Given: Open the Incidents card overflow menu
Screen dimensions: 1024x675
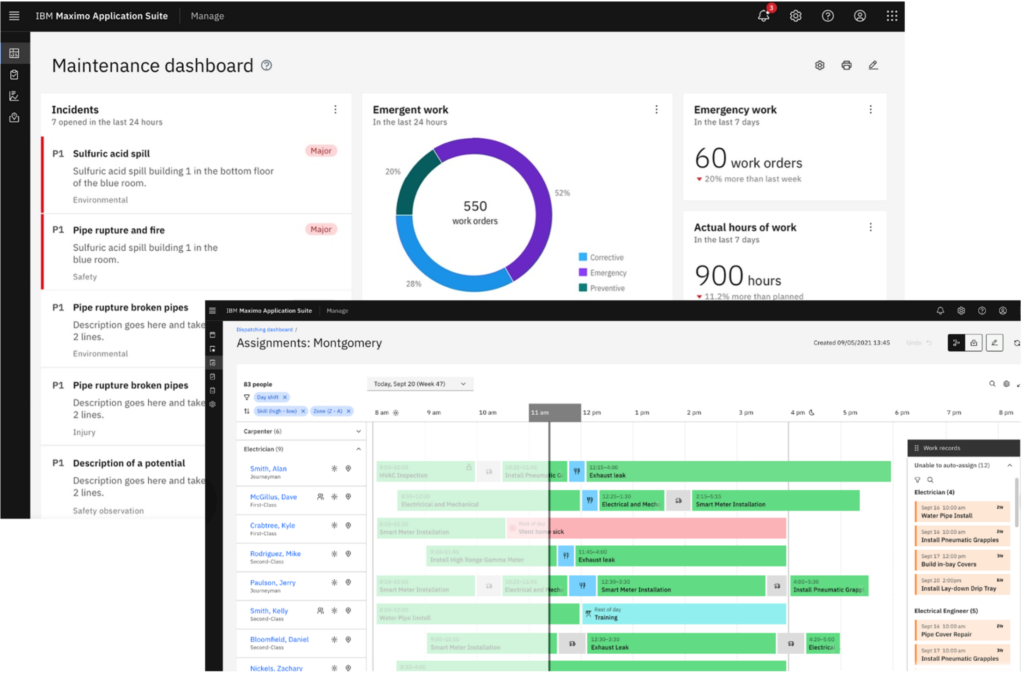Looking at the screenshot, I should point(337,108).
